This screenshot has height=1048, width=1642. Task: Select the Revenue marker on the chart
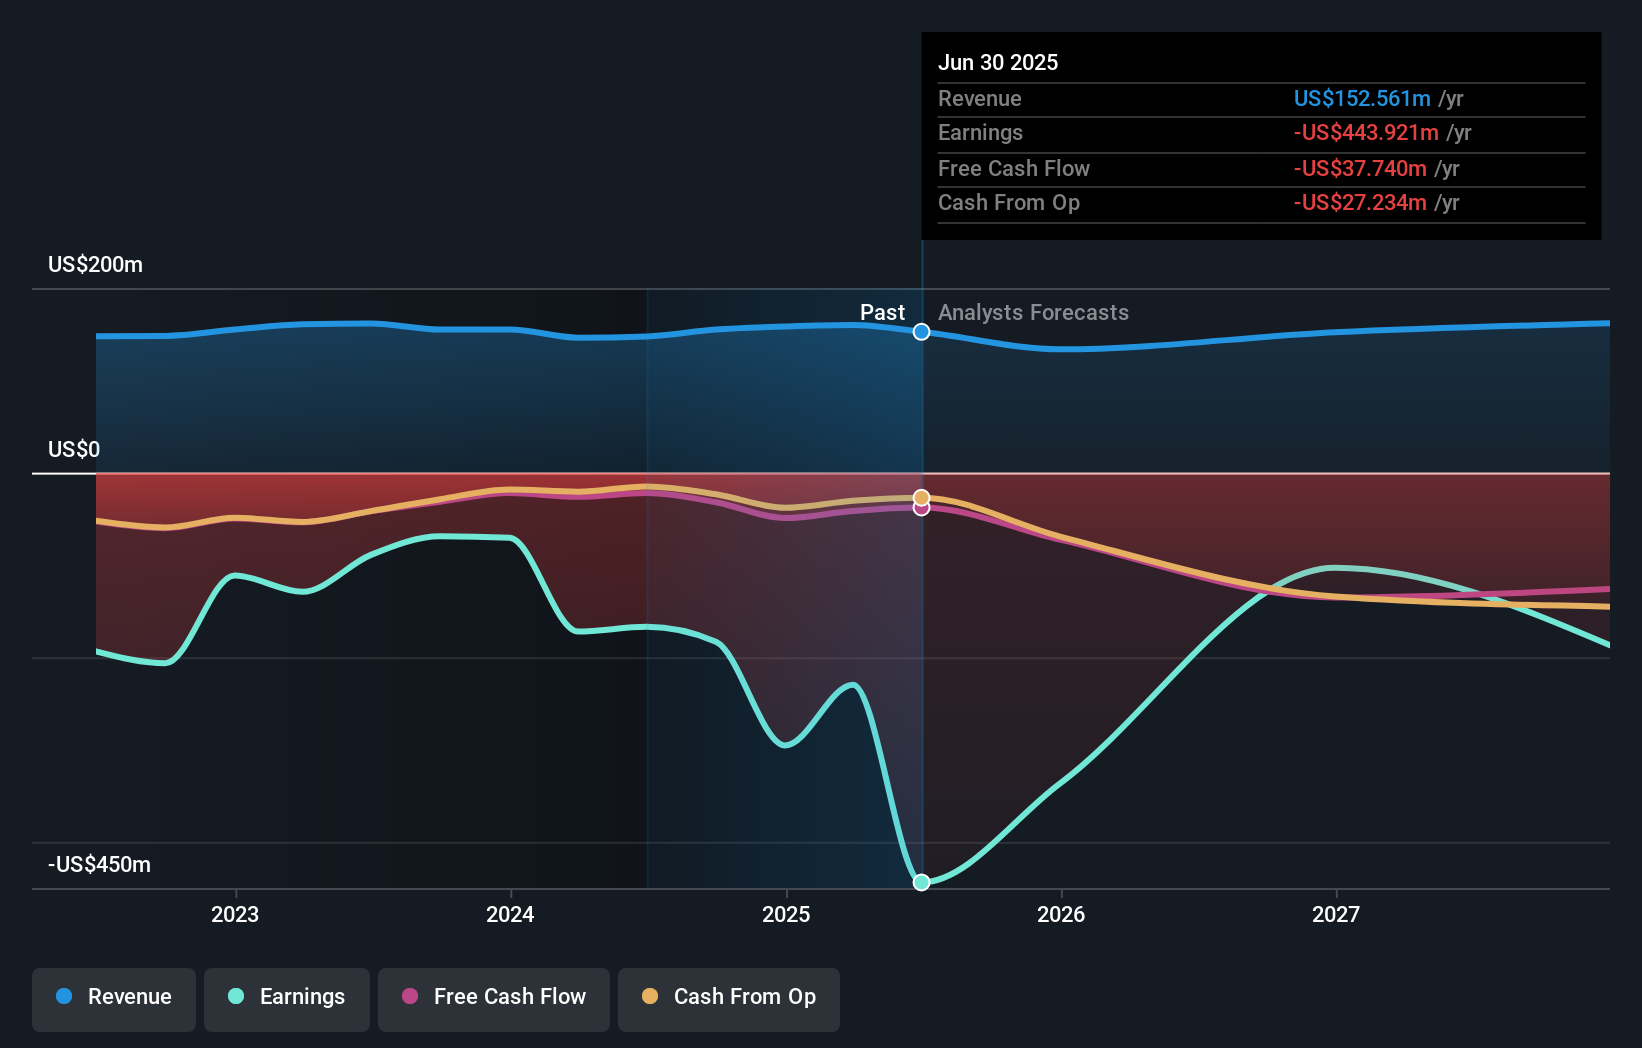921,332
